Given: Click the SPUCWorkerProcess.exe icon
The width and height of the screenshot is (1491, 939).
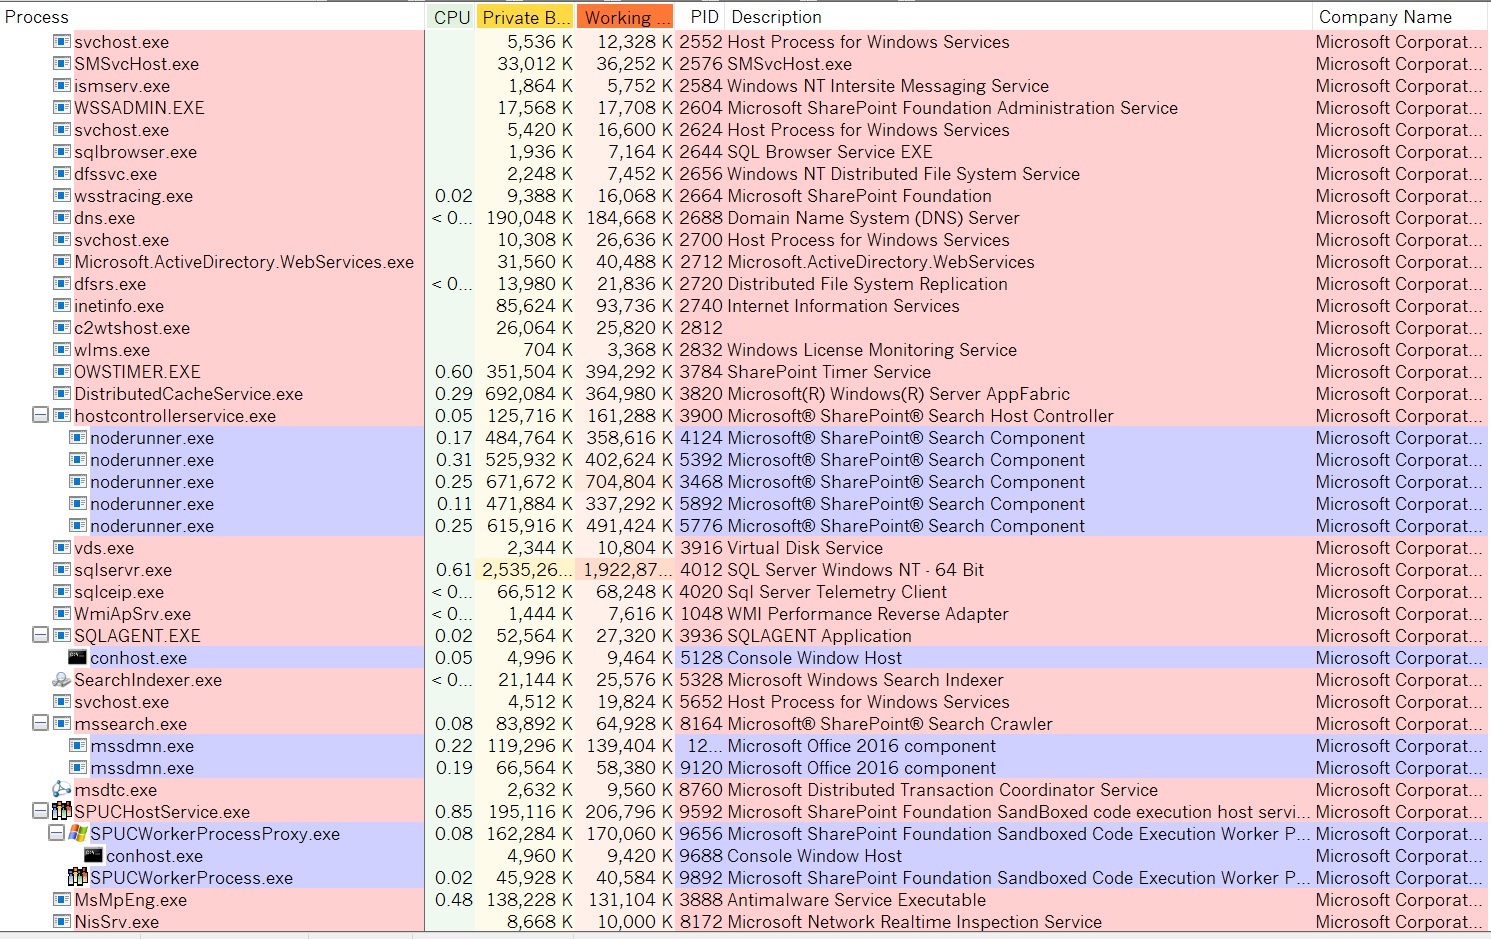Looking at the screenshot, I should coord(78,878).
